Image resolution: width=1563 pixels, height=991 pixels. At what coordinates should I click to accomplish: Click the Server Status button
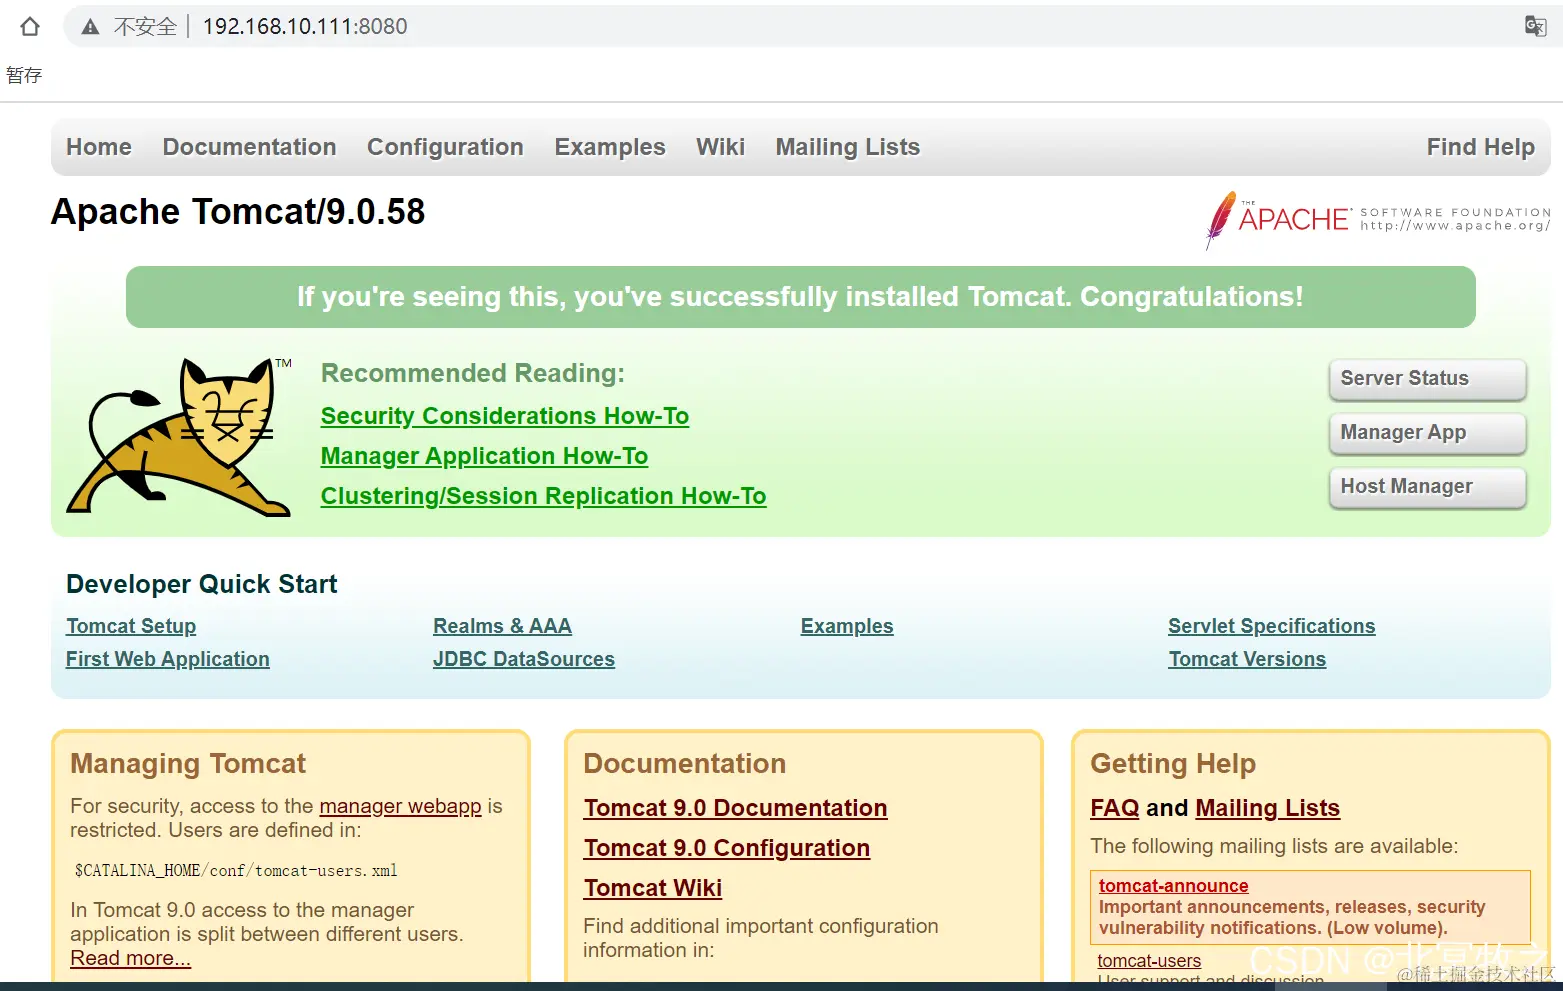(1427, 379)
